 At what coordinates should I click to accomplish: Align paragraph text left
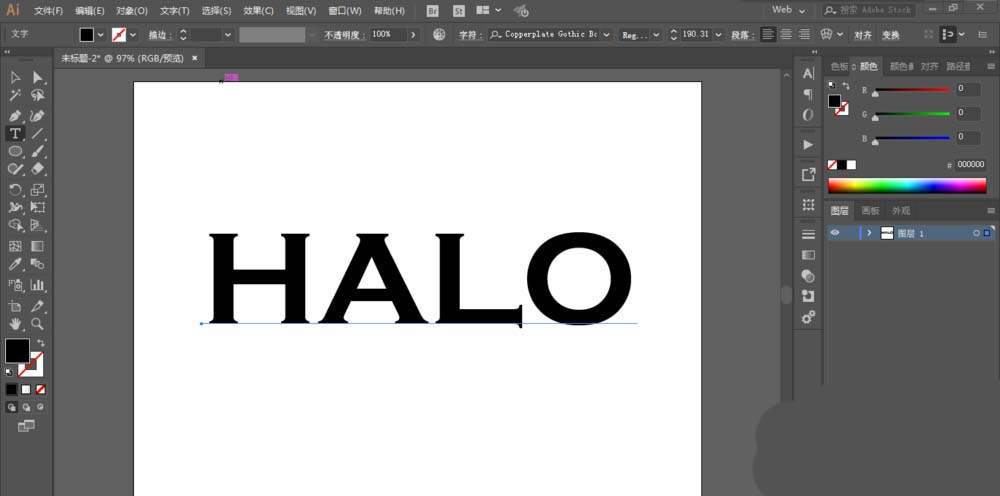point(768,34)
